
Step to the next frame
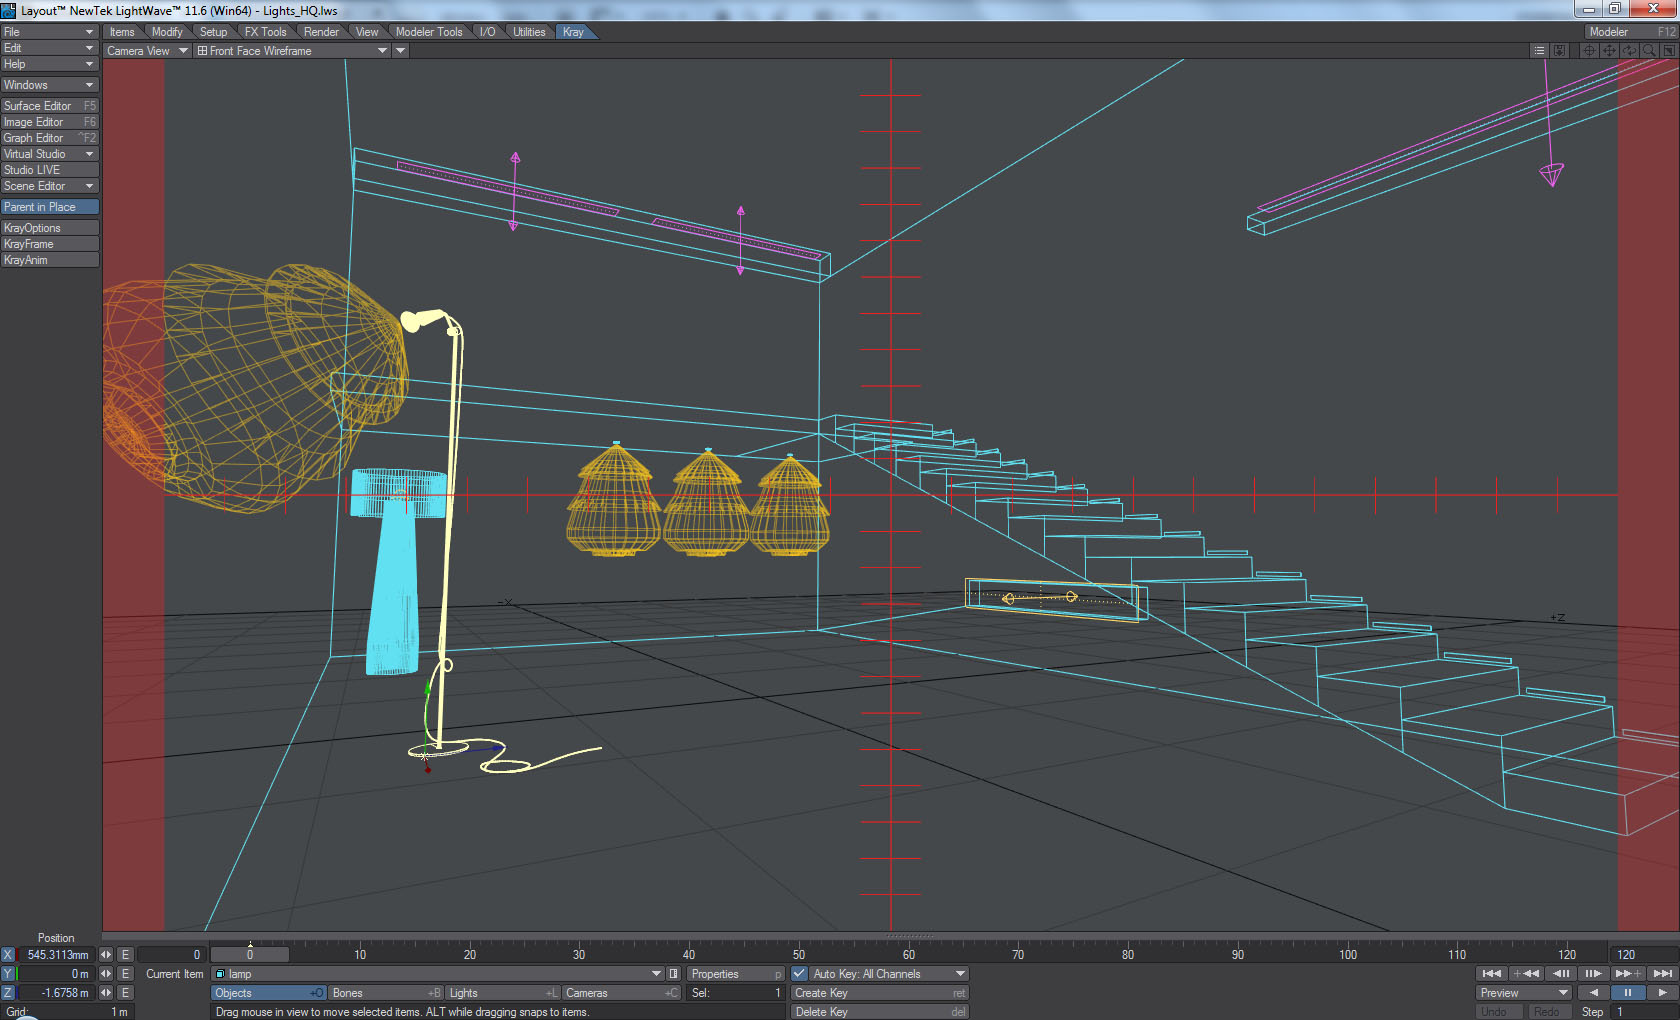click(1593, 974)
